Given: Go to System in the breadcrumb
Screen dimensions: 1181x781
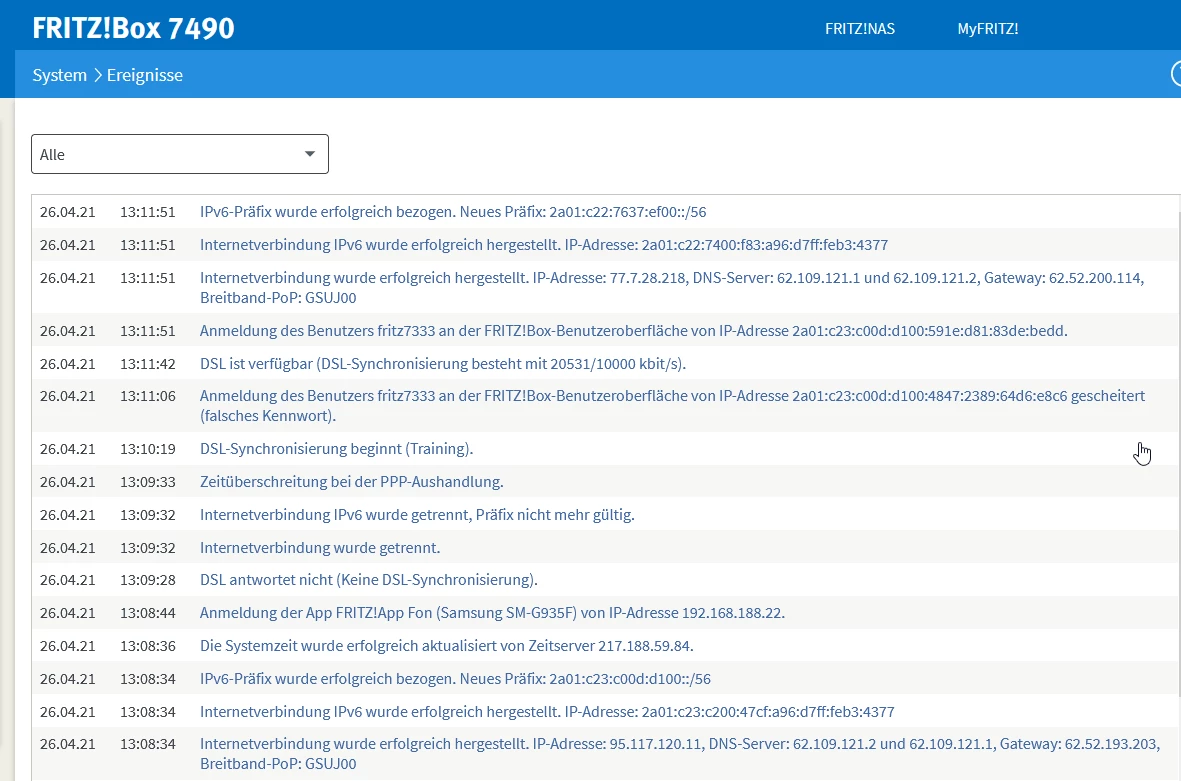Looking at the screenshot, I should pyautogui.click(x=60, y=75).
